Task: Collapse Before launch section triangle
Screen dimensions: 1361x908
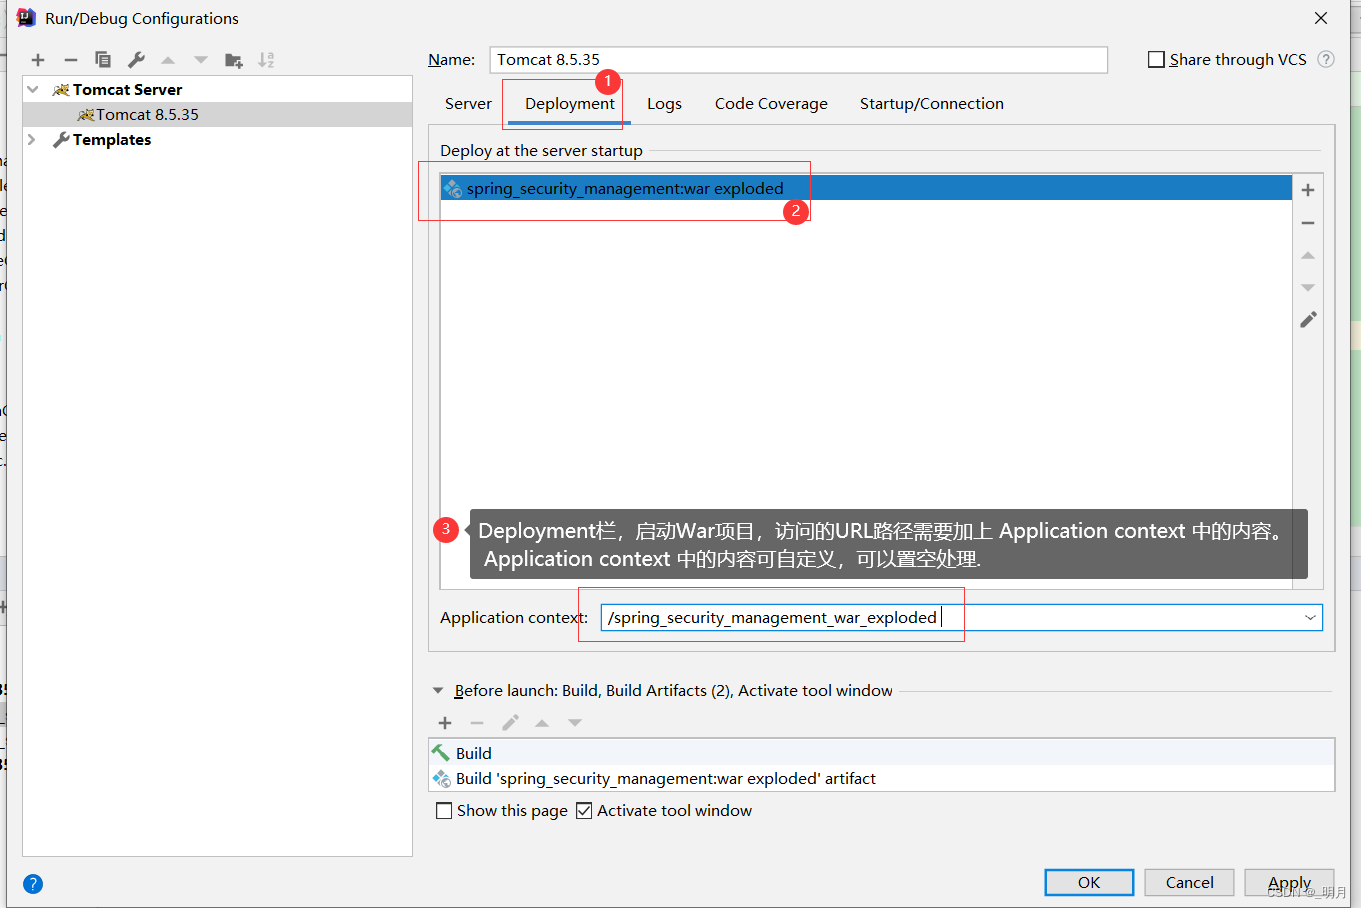Action: point(438,691)
